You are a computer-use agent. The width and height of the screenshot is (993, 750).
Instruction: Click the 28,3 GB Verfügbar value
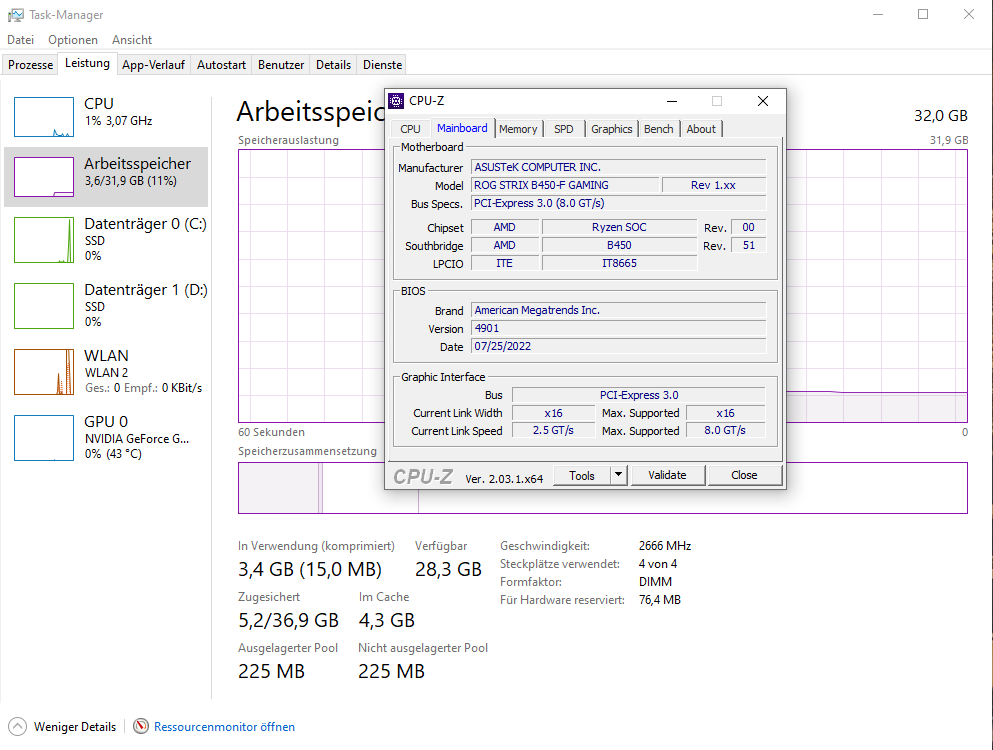tap(448, 569)
